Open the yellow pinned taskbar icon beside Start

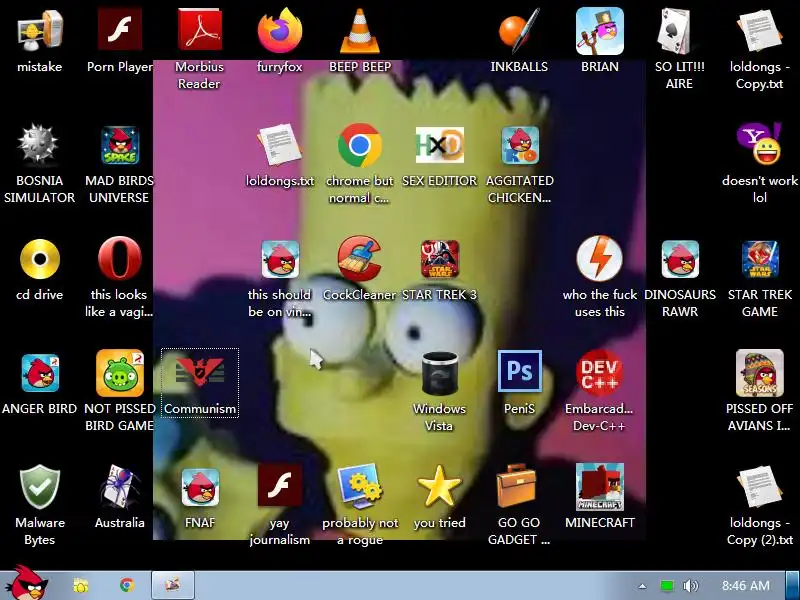tap(81, 585)
